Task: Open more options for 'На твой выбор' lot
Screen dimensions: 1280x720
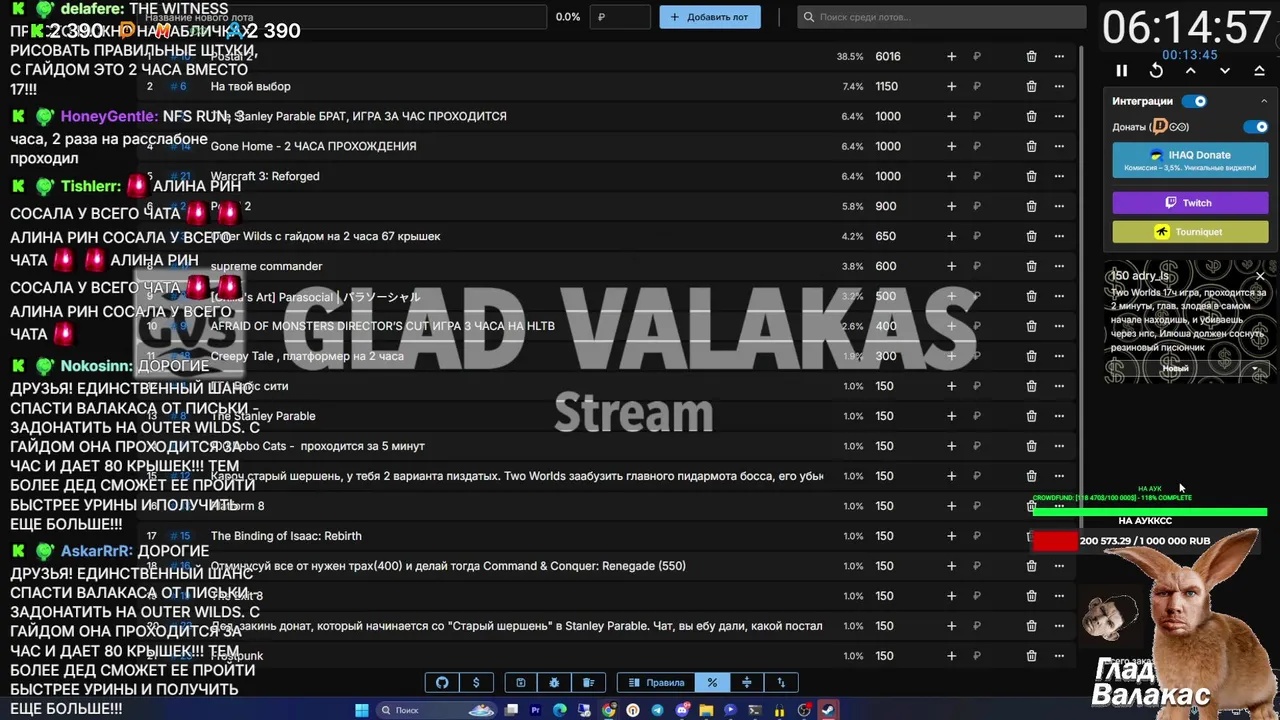Action: coord(1059,87)
